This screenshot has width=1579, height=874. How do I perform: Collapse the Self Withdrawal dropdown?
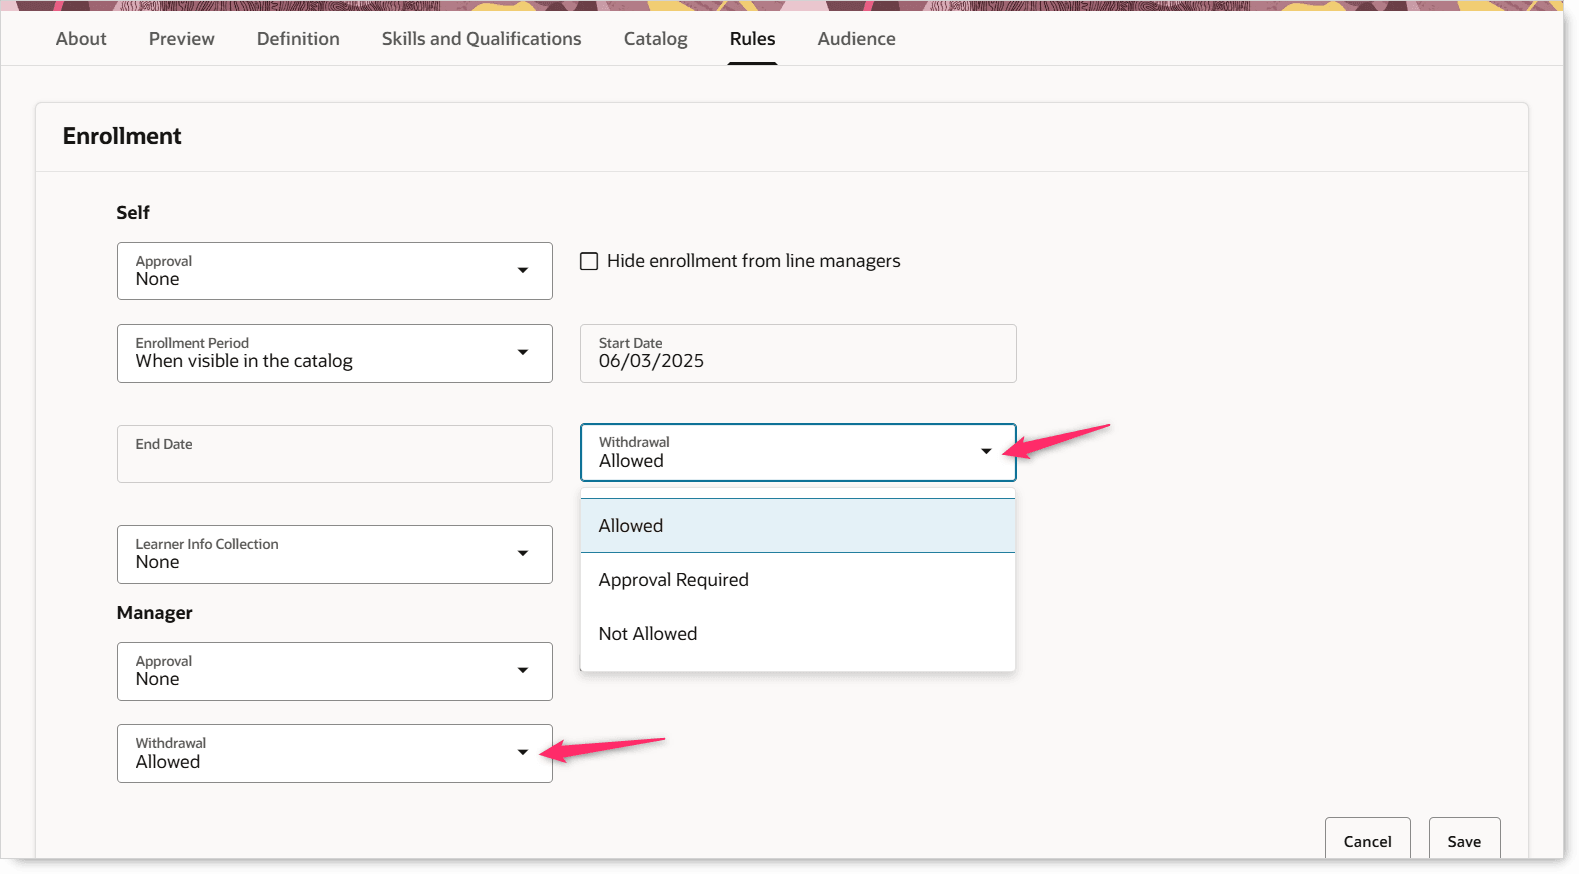coord(798,452)
